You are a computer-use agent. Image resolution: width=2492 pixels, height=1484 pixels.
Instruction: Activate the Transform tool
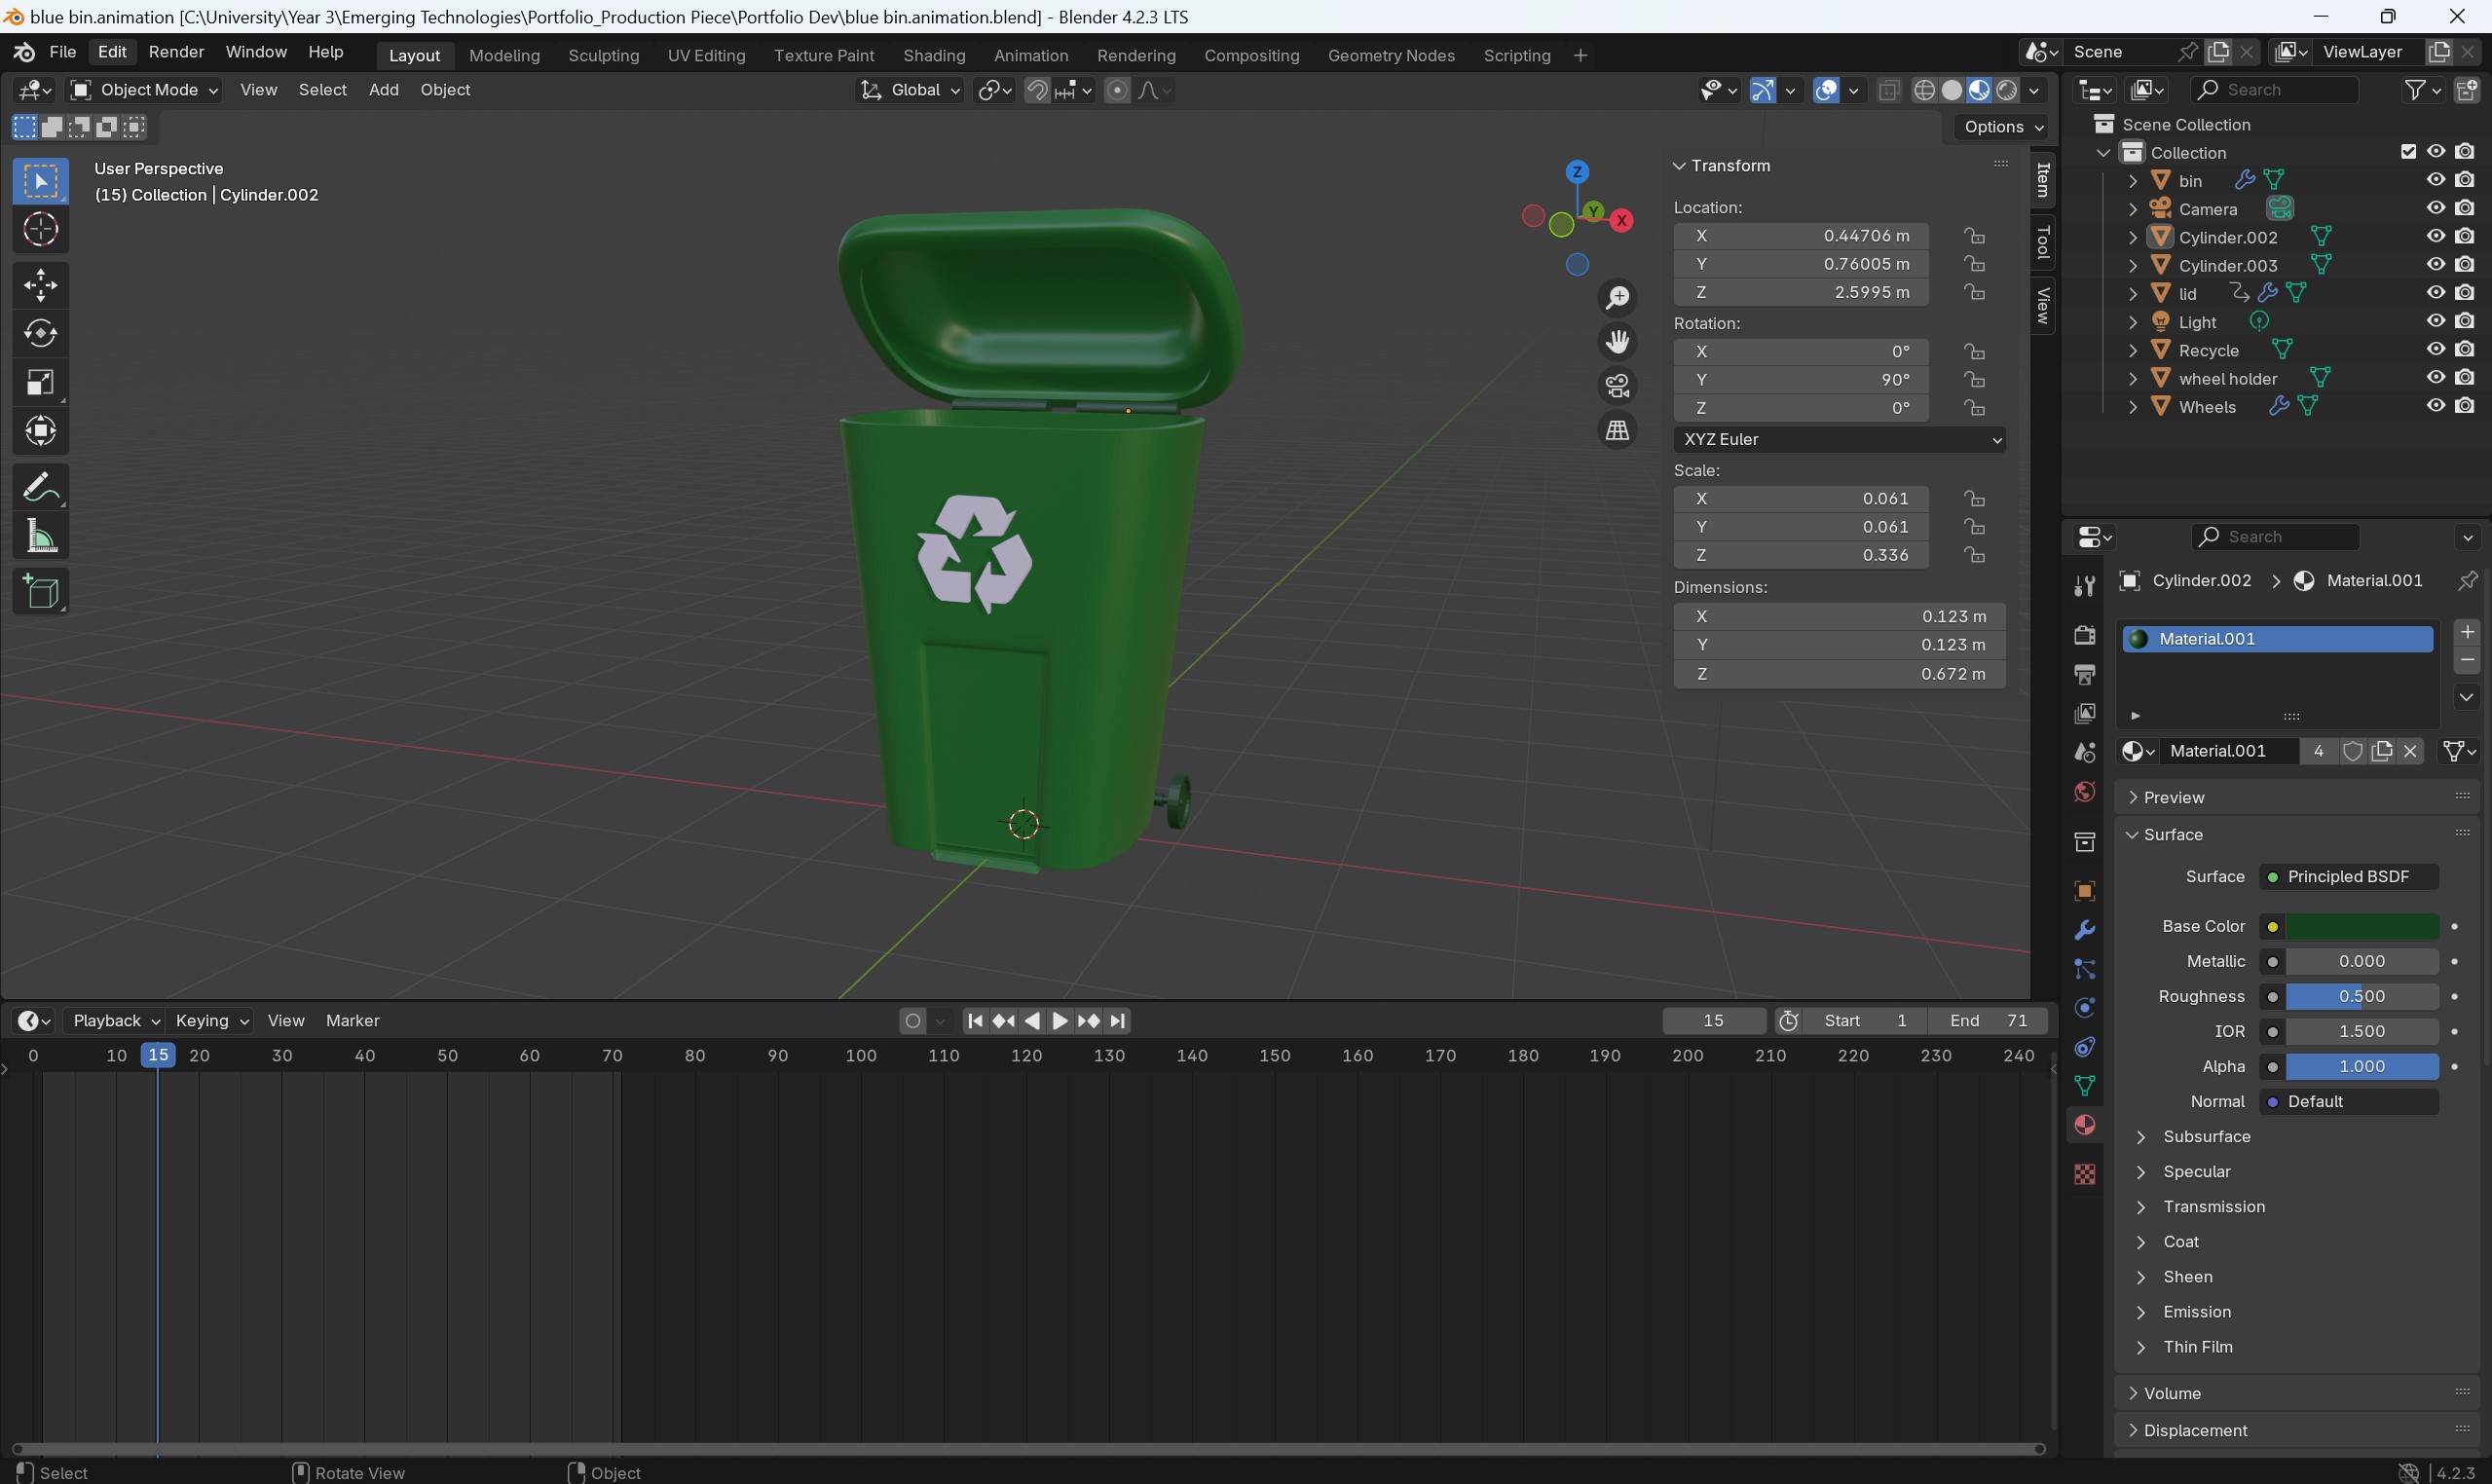40,432
